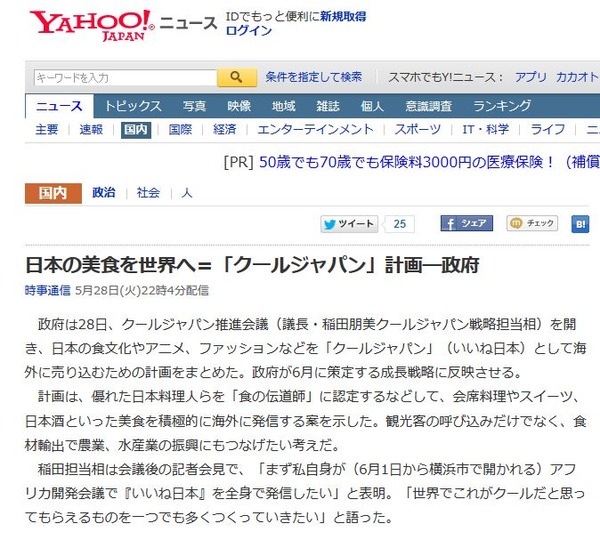Click the スマホでもY!ニュース label

(x=446, y=77)
